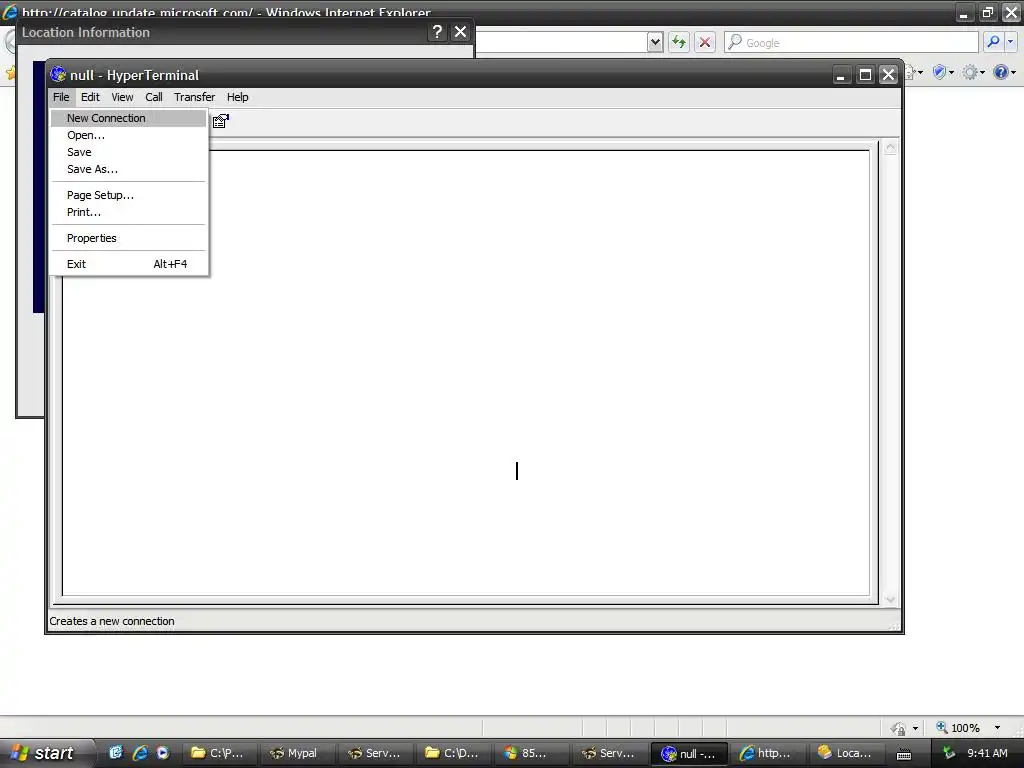Open the Call menu in HyperTerminal
The image size is (1024, 768).
(x=153, y=97)
